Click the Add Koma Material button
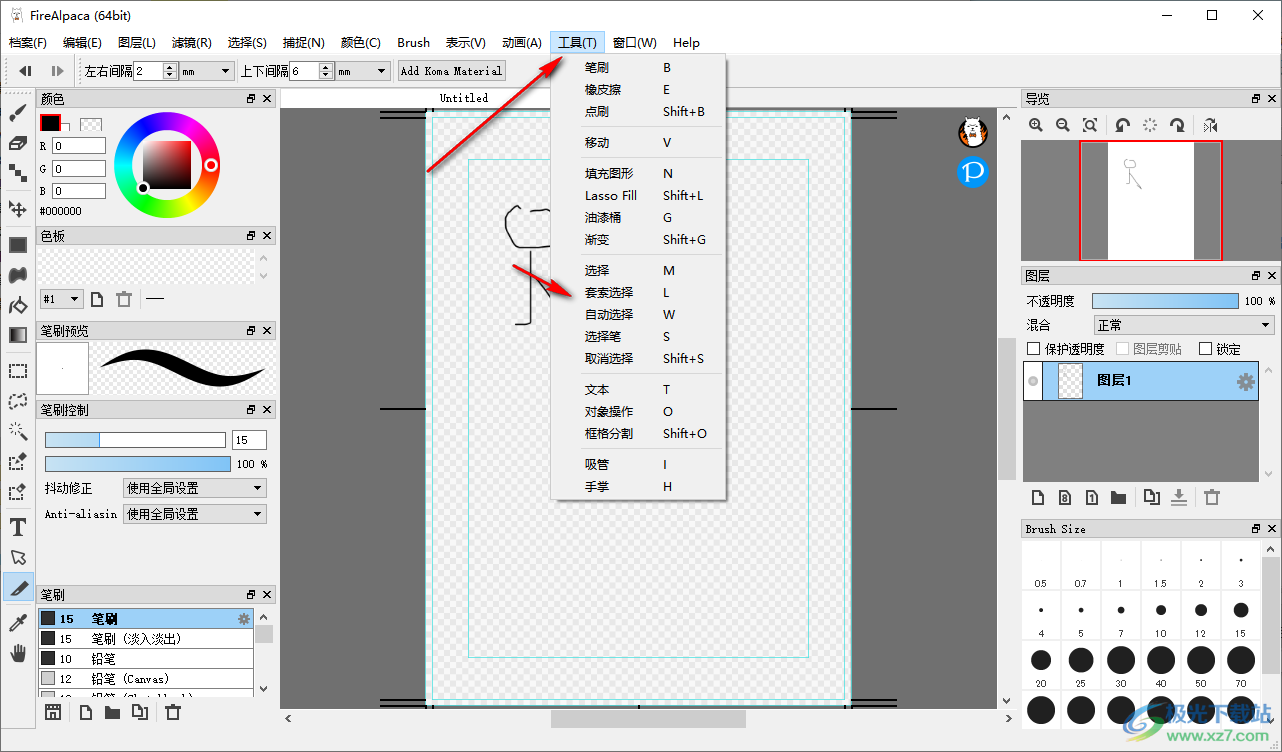The width and height of the screenshot is (1282, 752). coord(452,71)
